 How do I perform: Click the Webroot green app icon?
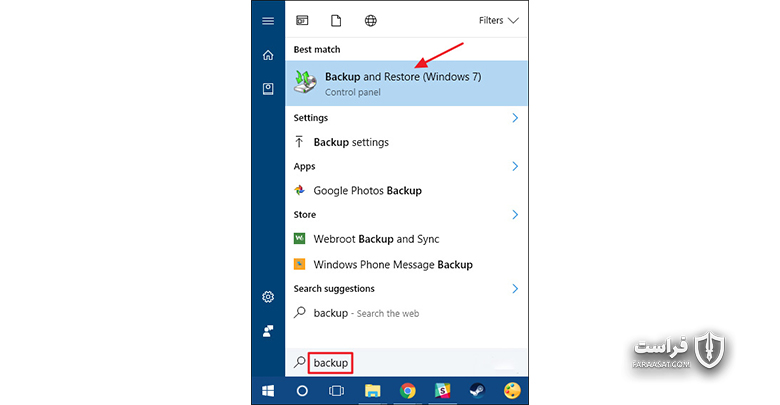[299, 238]
